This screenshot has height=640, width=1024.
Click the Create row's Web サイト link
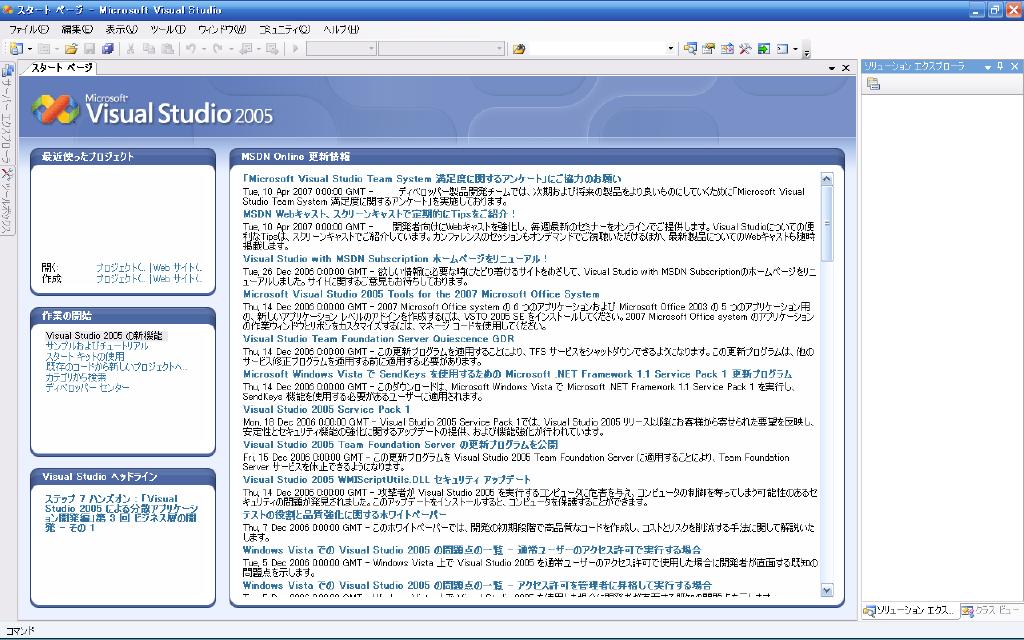pyautogui.click(x=178, y=279)
